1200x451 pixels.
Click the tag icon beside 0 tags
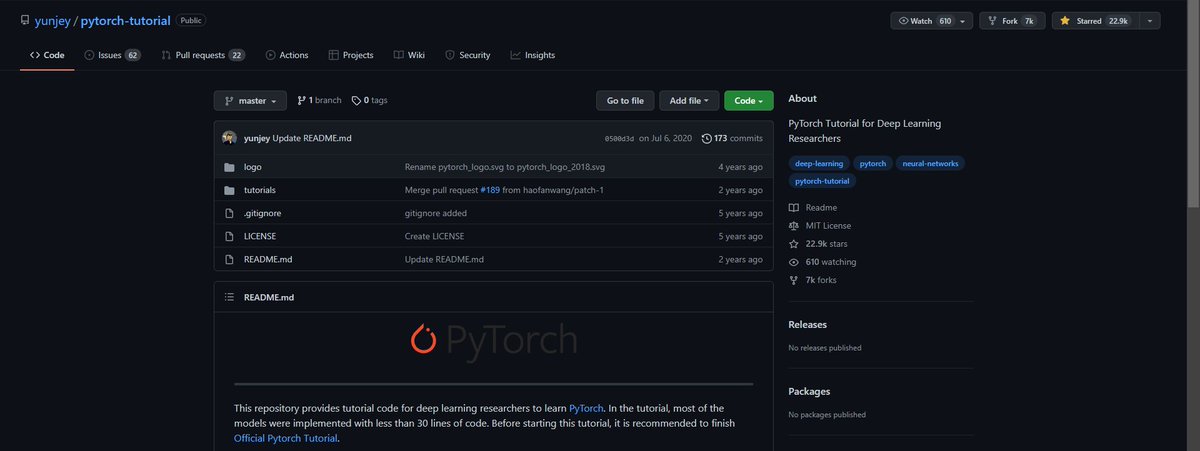point(356,100)
